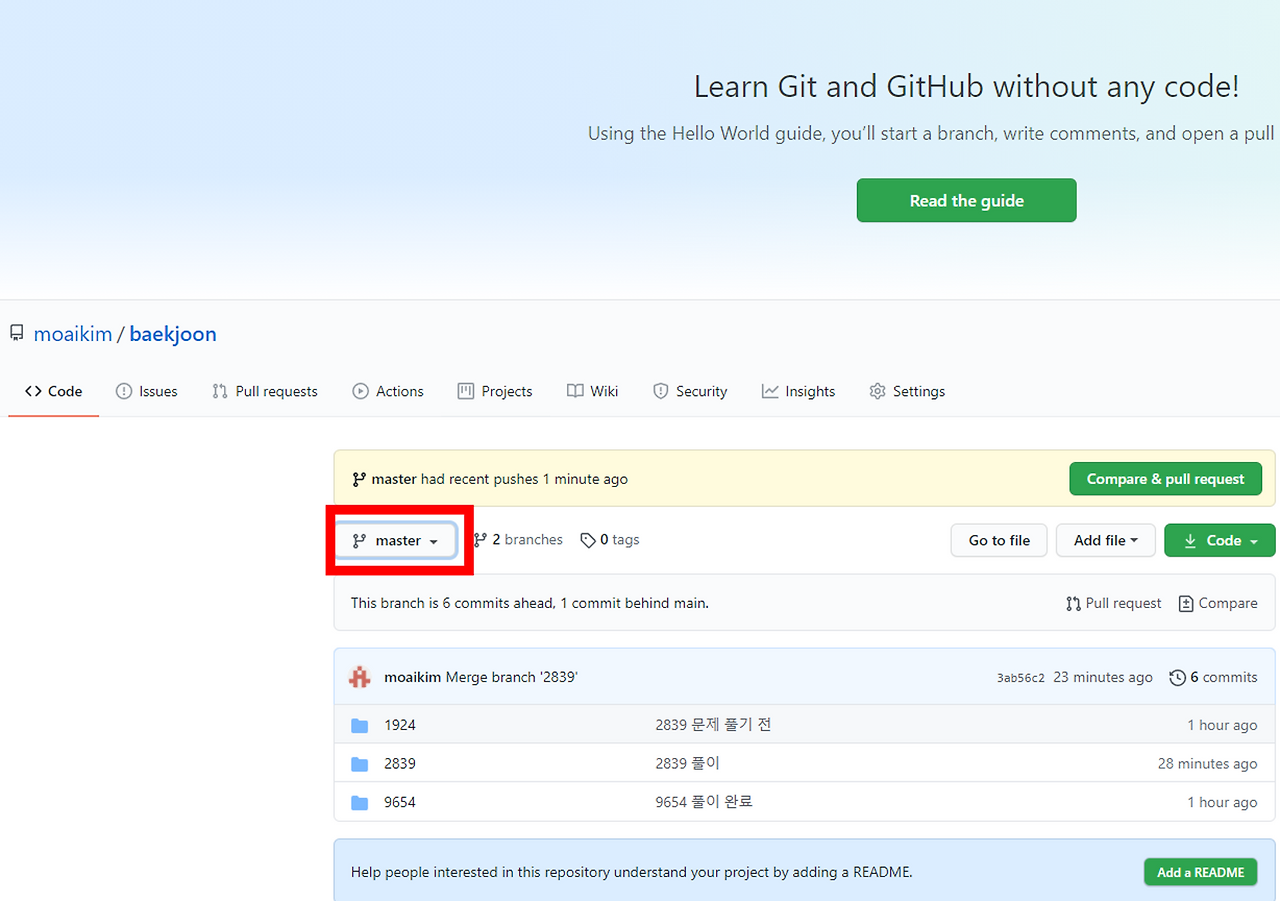Click the folder icon for 1924
The height and width of the screenshot is (901, 1280).
tap(360, 725)
